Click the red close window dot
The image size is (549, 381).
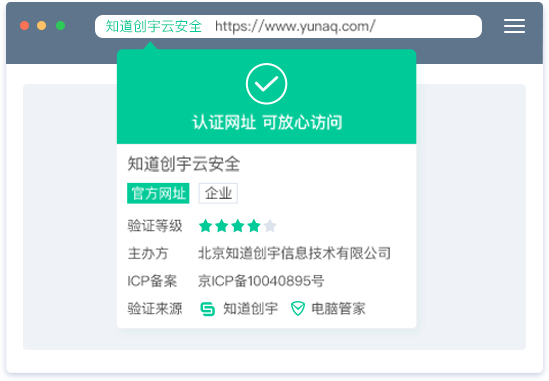(x=25, y=26)
